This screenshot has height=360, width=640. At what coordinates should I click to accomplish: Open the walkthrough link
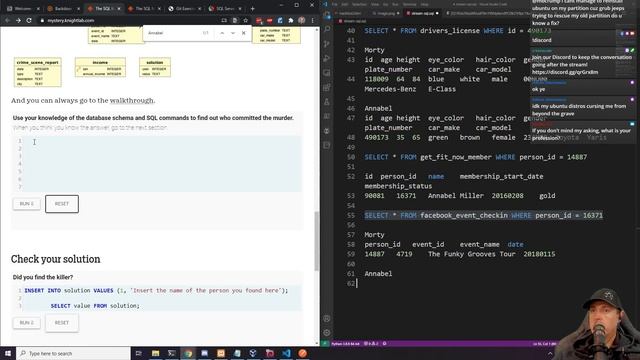click(x=131, y=100)
